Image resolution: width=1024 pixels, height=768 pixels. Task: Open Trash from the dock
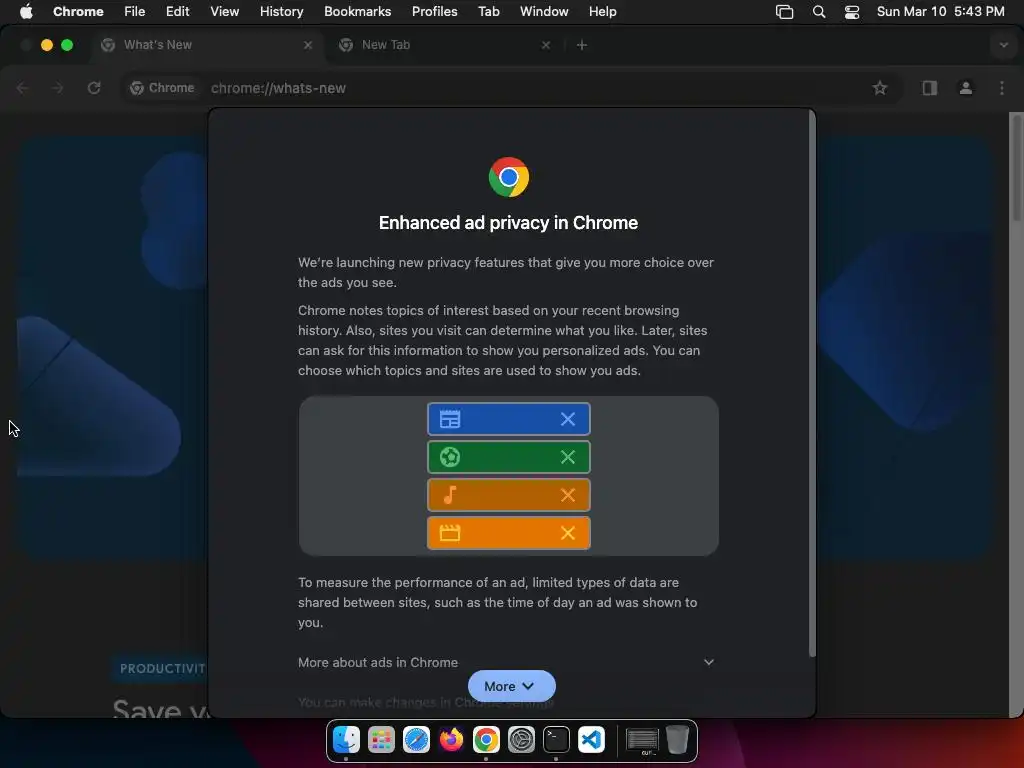[x=677, y=740]
